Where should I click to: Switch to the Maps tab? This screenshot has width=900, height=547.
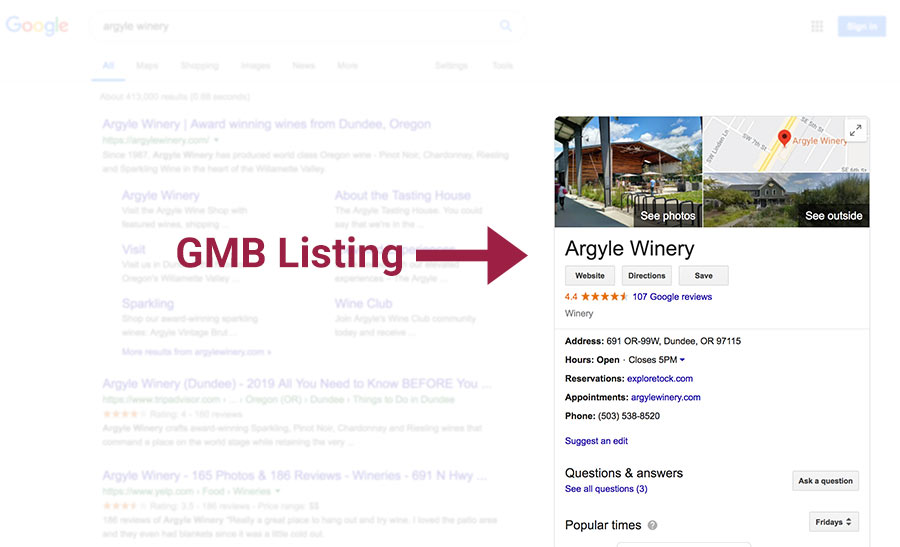tap(147, 65)
